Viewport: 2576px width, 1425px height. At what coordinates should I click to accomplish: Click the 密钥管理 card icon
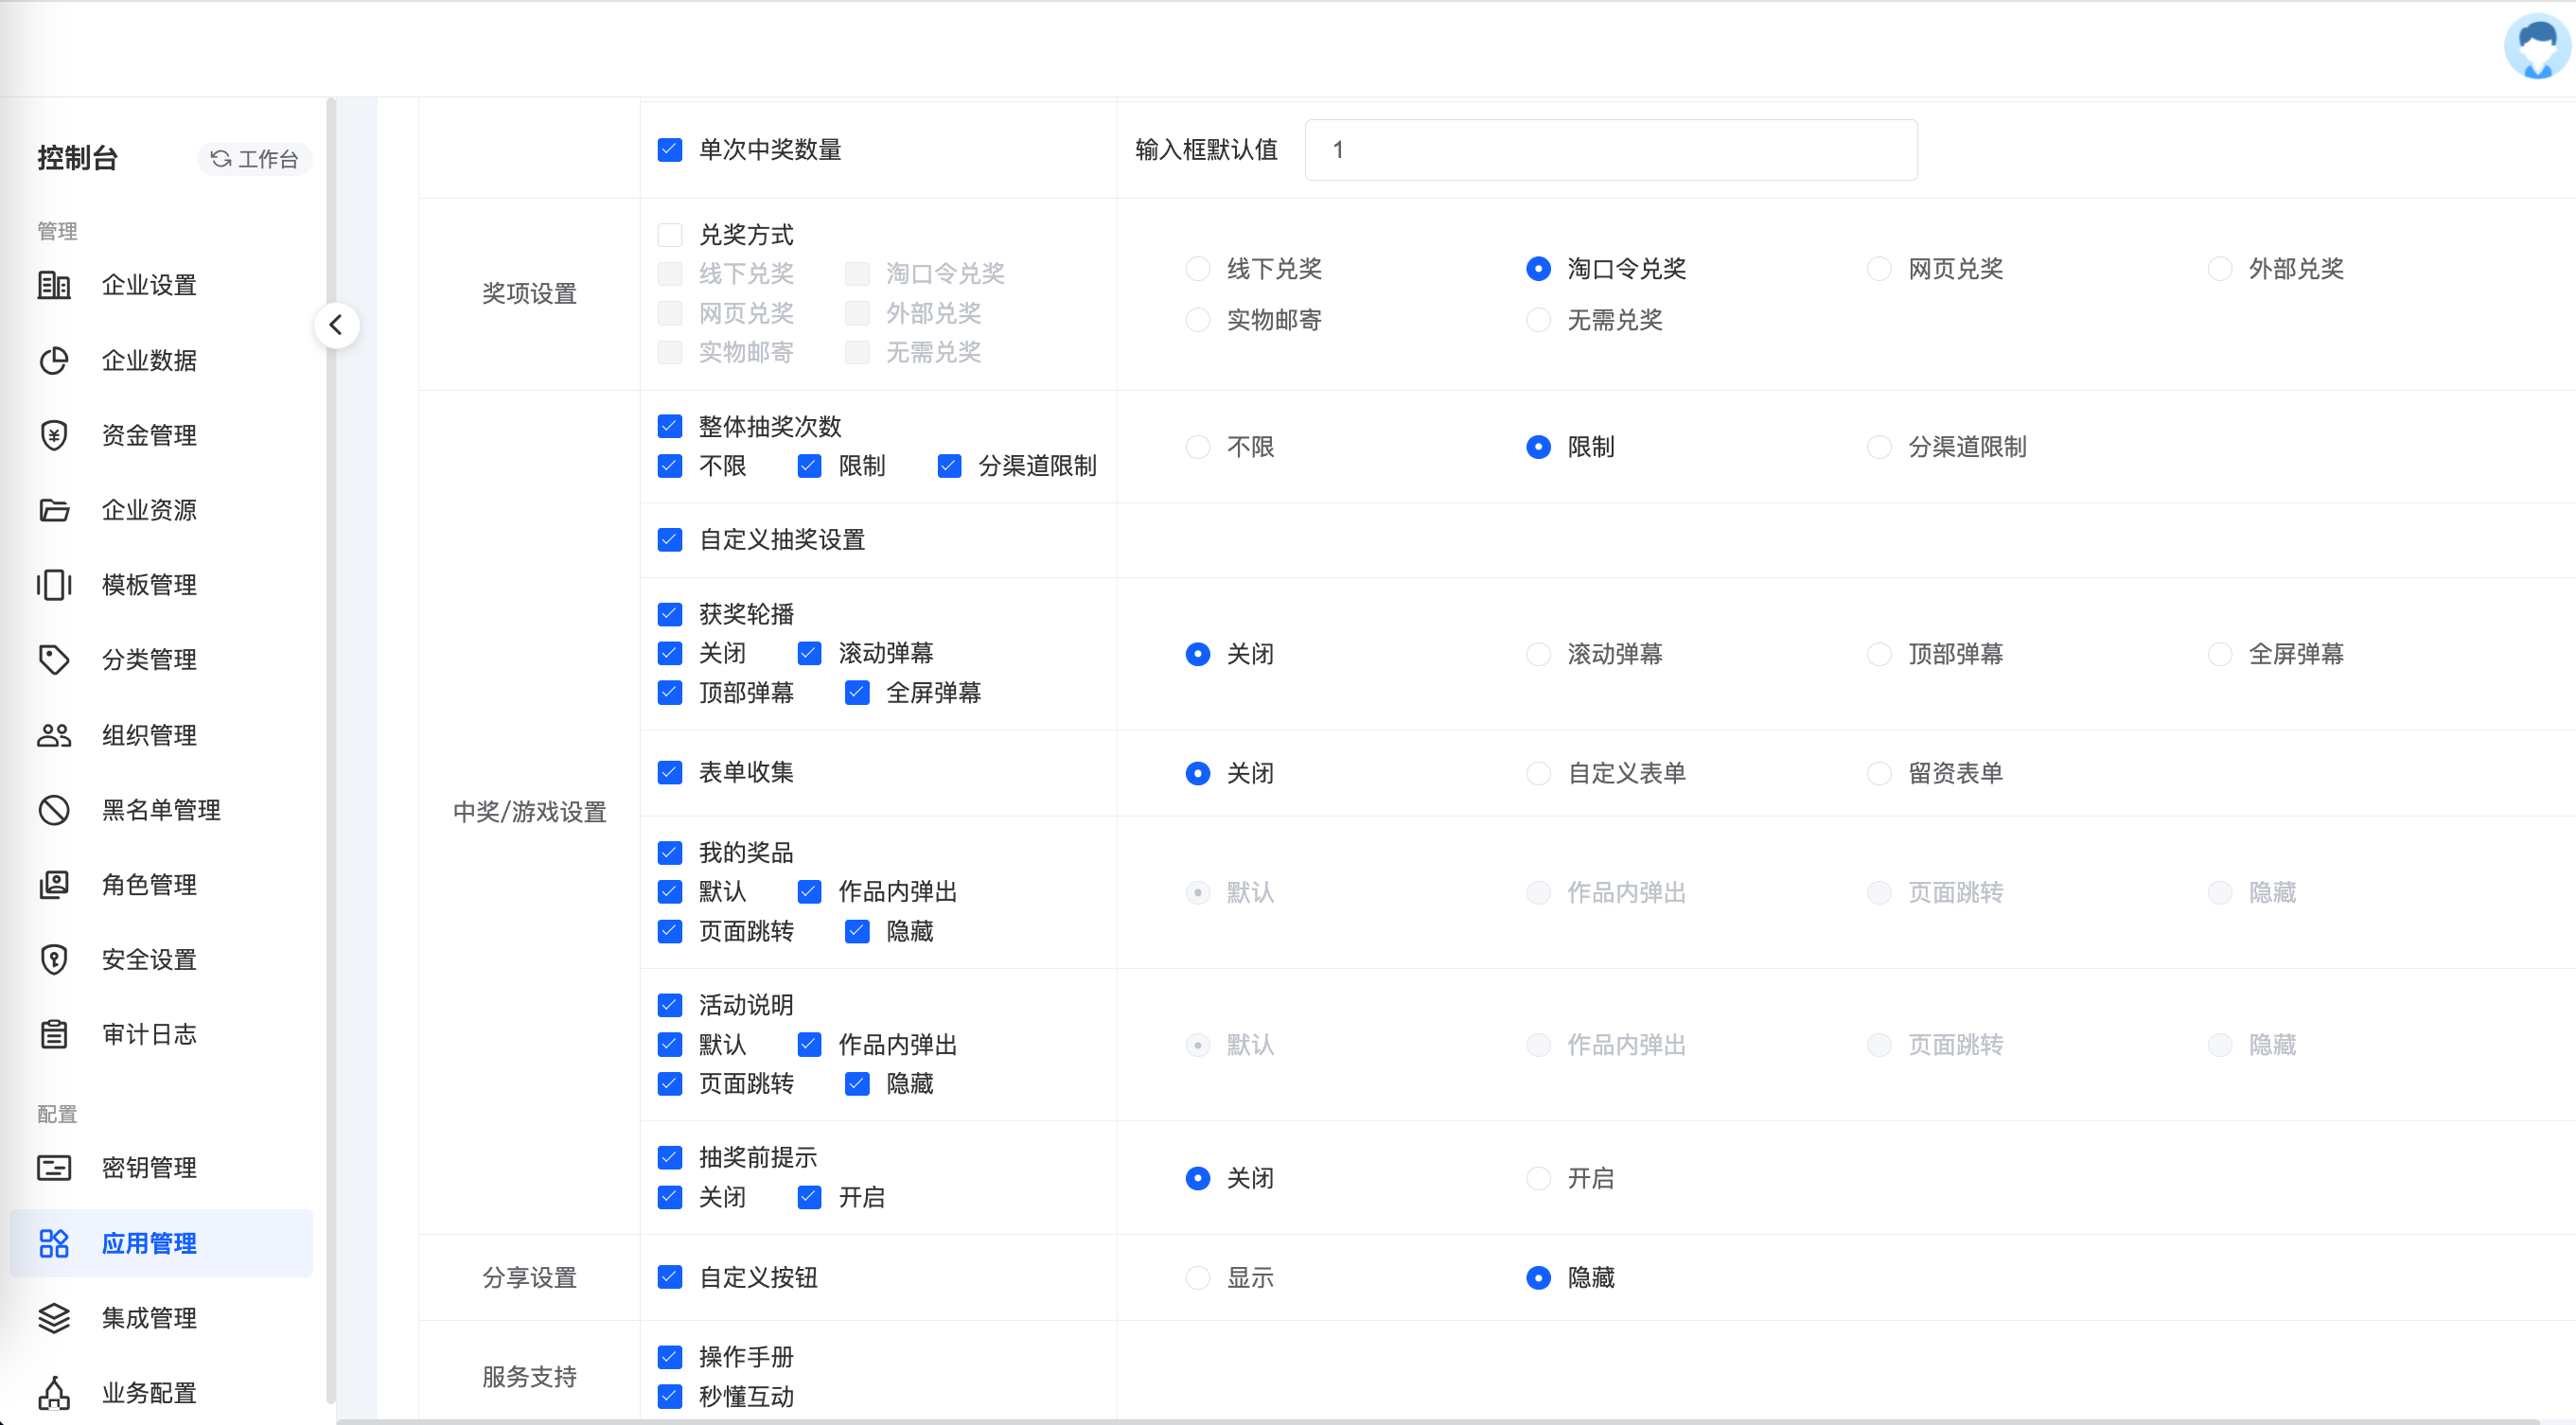(54, 1168)
